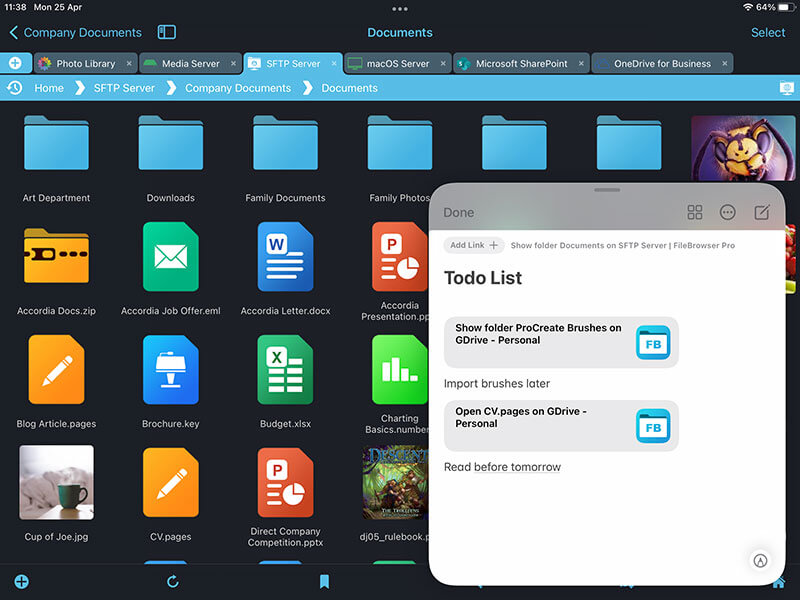The image size is (800, 600).
Task: Select Home in the breadcrumb path
Action: [49, 88]
